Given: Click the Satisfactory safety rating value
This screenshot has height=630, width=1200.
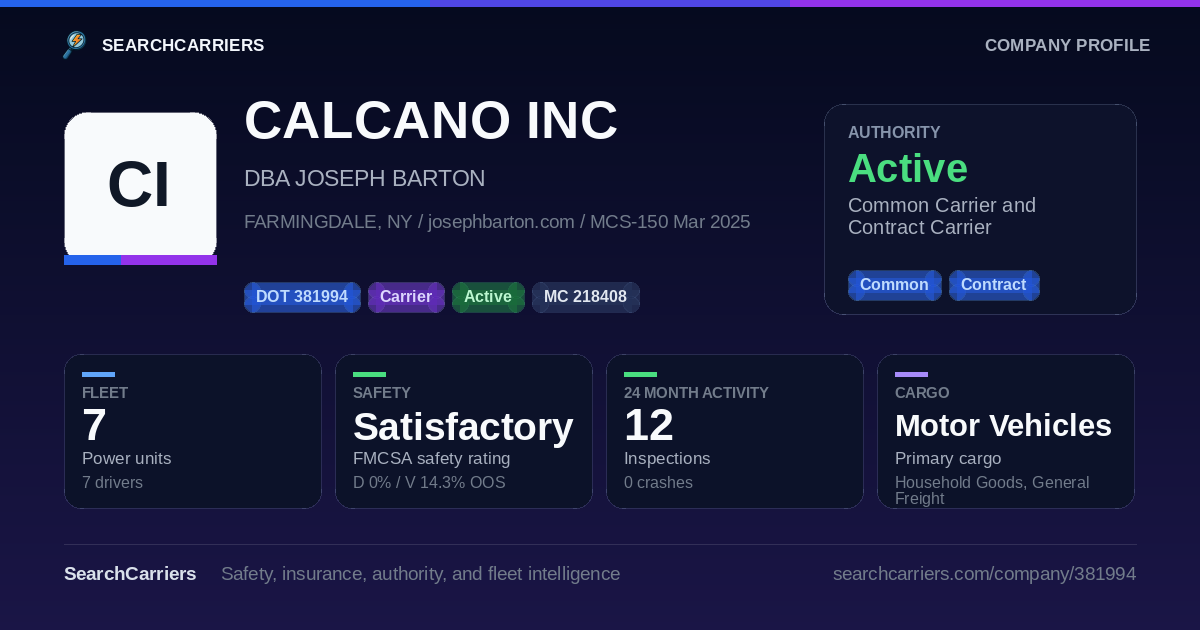Looking at the screenshot, I should pyautogui.click(x=463, y=427).
